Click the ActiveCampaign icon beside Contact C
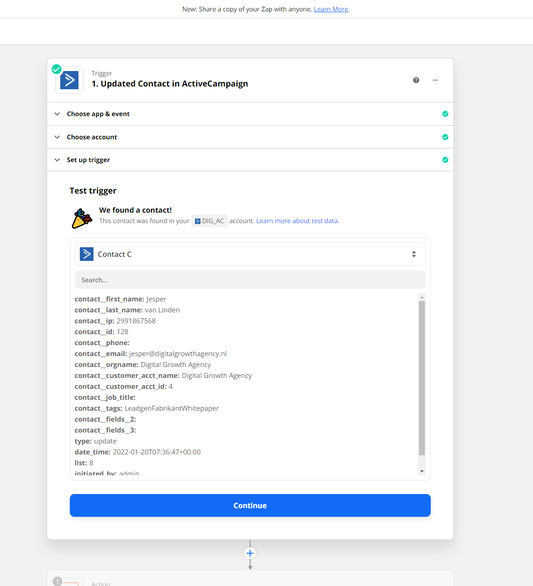This screenshot has width=533, height=586. pos(87,254)
